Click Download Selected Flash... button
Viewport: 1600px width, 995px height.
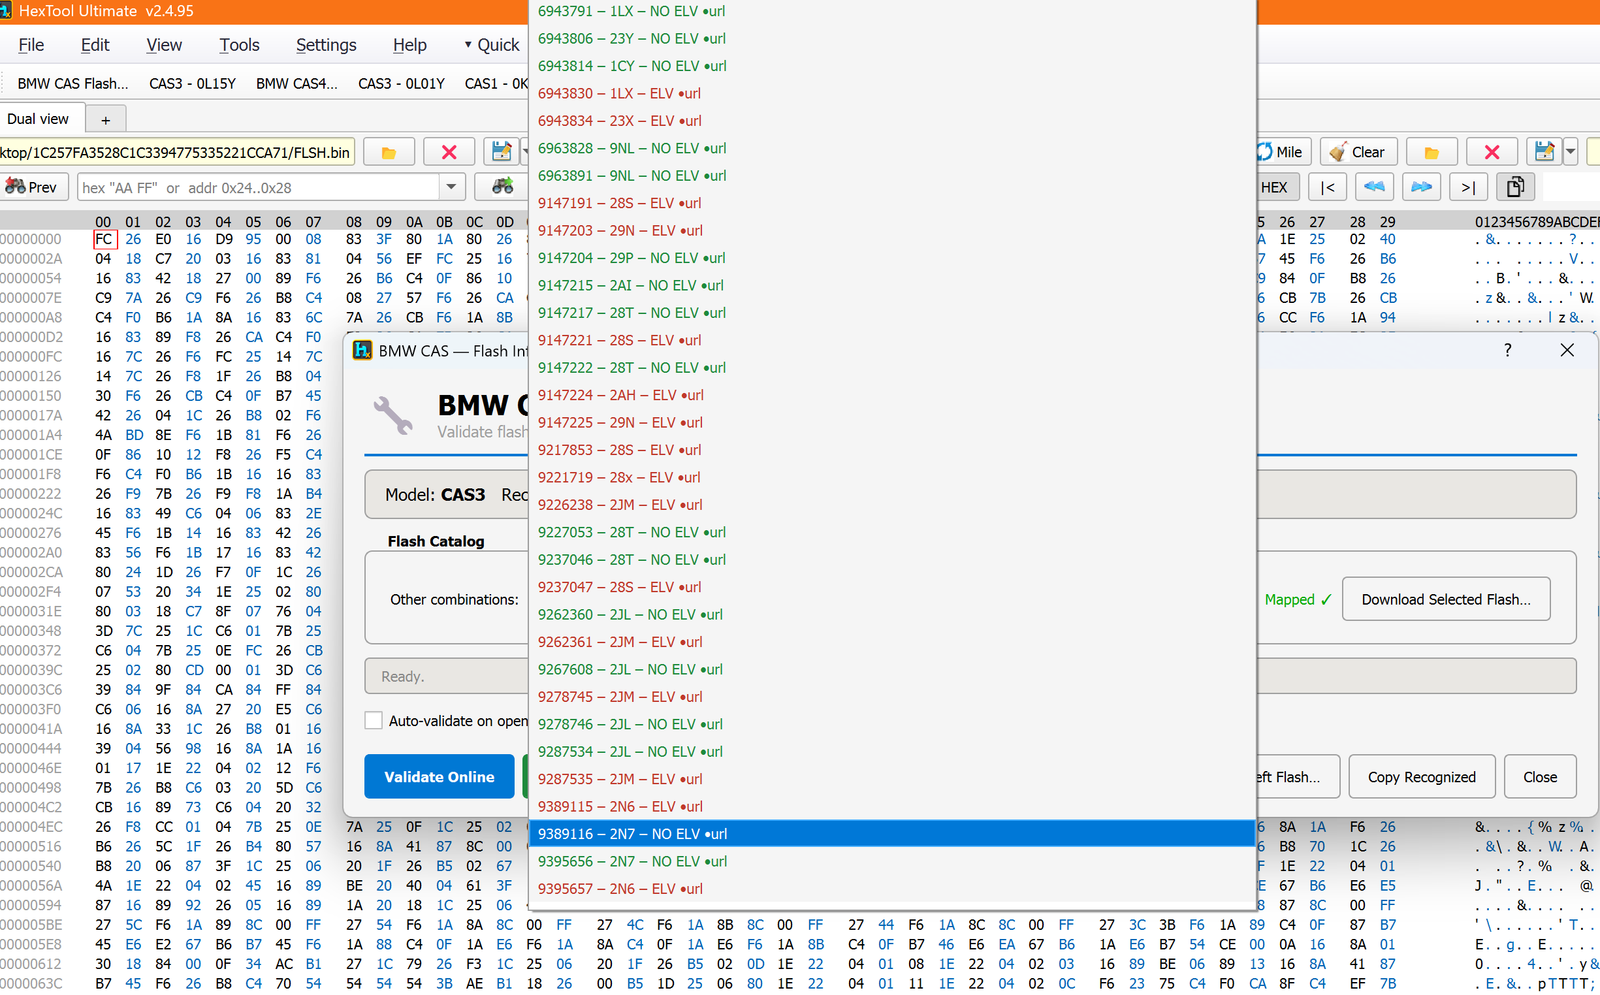1446,599
